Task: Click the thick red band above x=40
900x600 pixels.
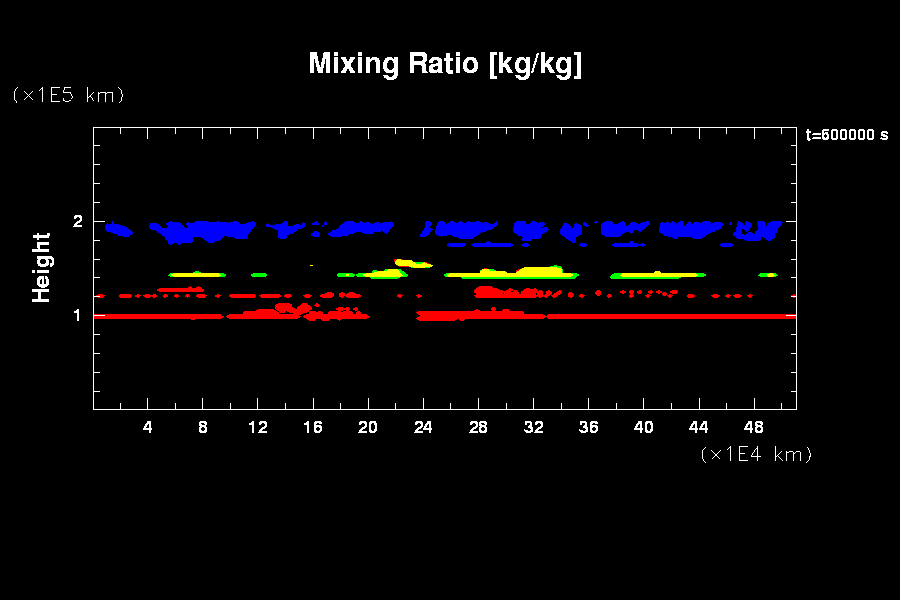Action: (x=645, y=316)
